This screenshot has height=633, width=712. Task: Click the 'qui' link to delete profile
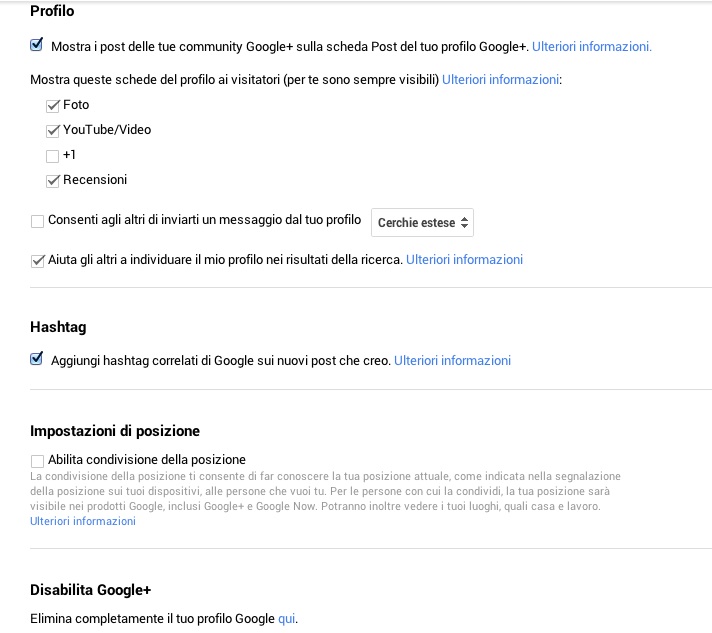tap(286, 619)
